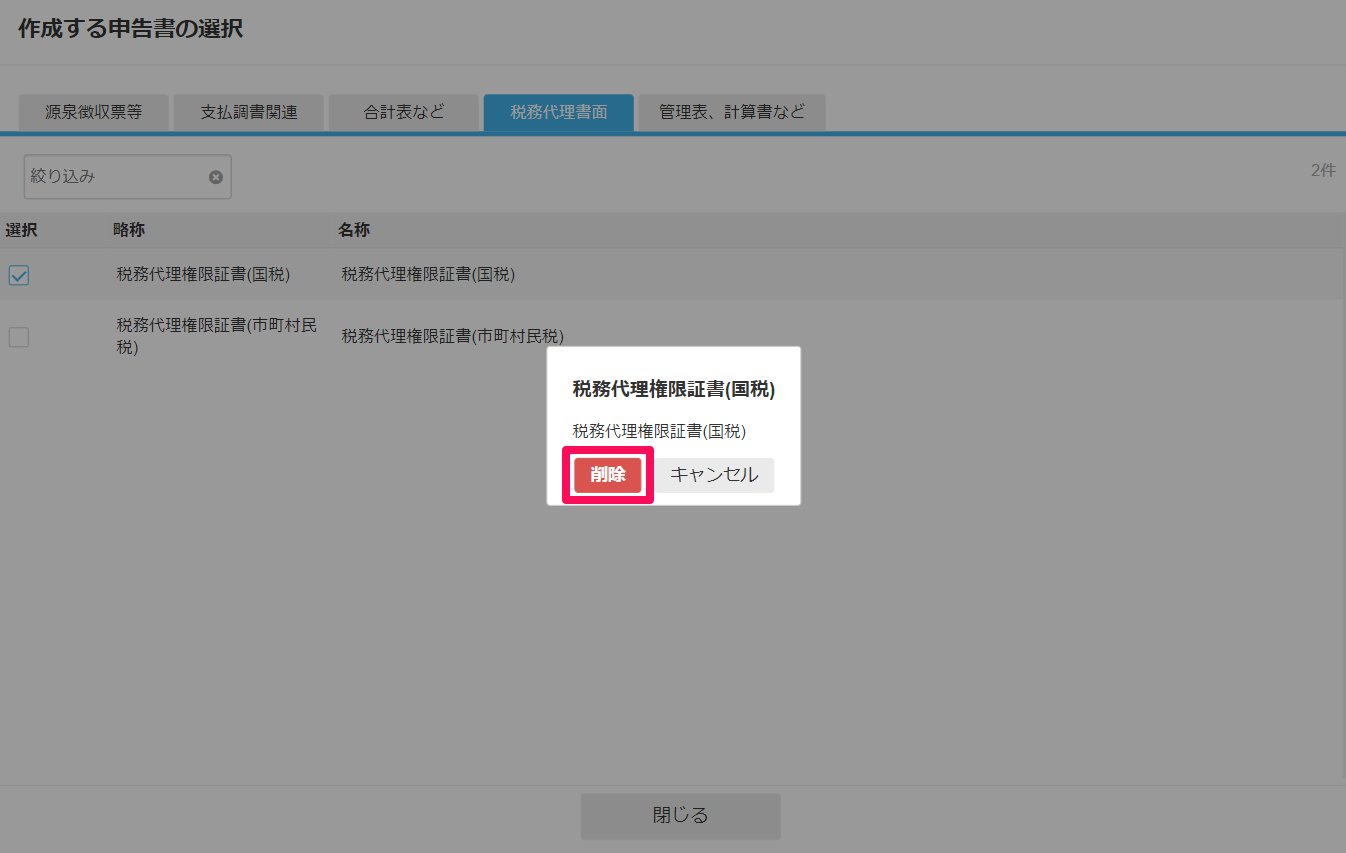The height and width of the screenshot is (853, 1346).
Task: Click the 閉じる button at the bottom
Action: (680, 816)
